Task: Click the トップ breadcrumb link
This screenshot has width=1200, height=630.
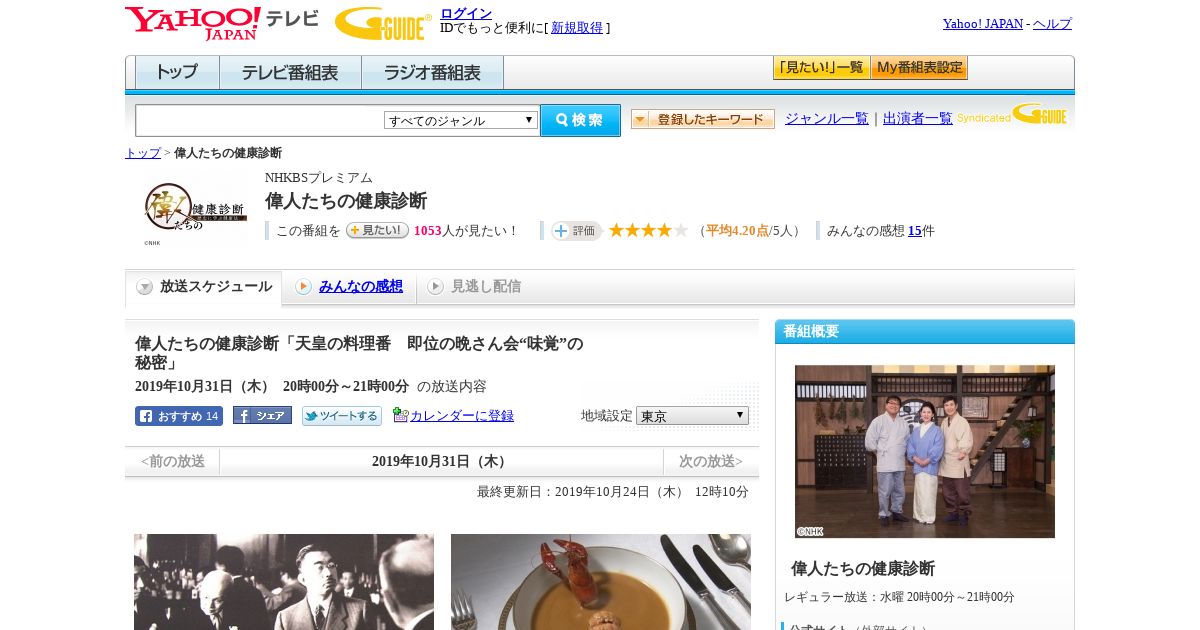Action: pos(142,153)
